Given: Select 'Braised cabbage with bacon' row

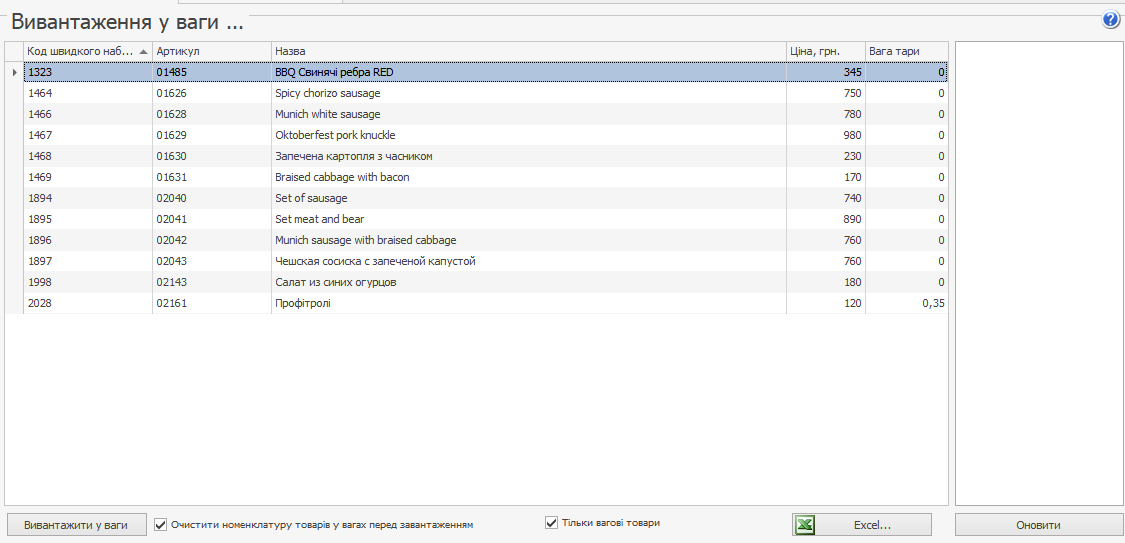Looking at the screenshot, I should [x=342, y=177].
